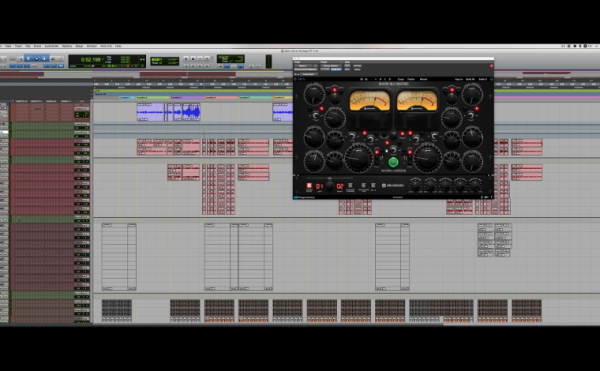The image size is (600, 371).
Task: Open the Window menu
Action: coord(92,46)
